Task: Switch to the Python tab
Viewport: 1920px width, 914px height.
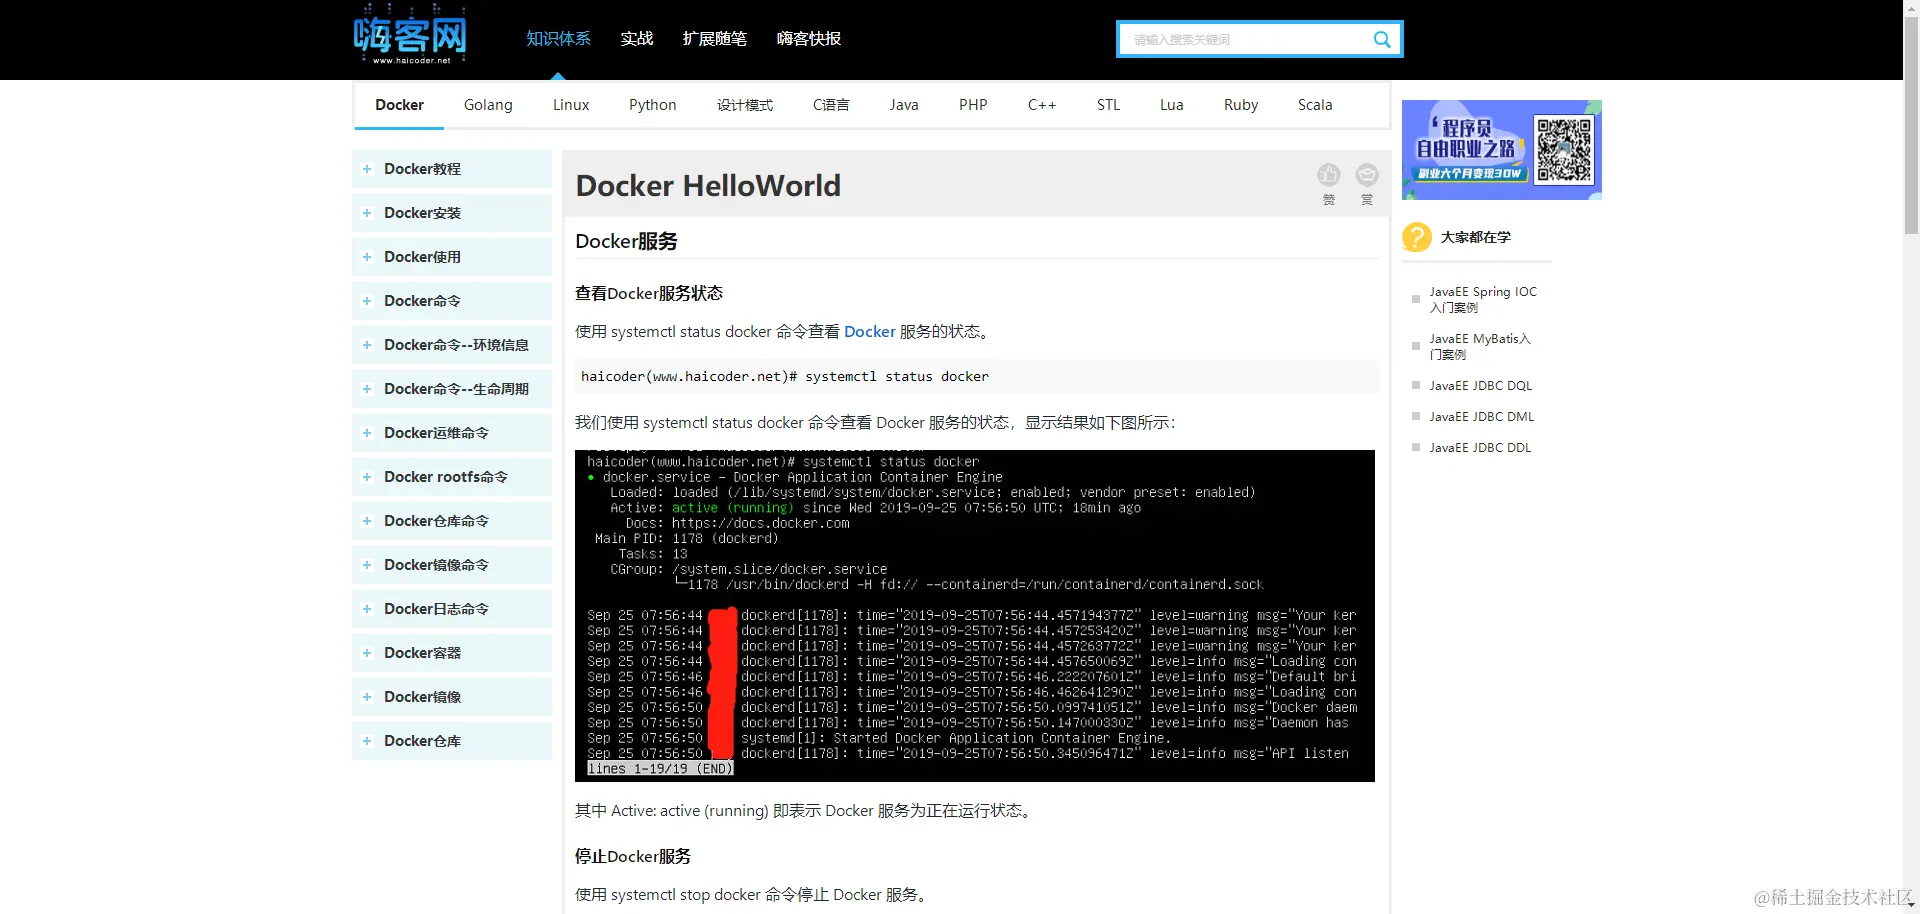Action: (x=652, y=105)
